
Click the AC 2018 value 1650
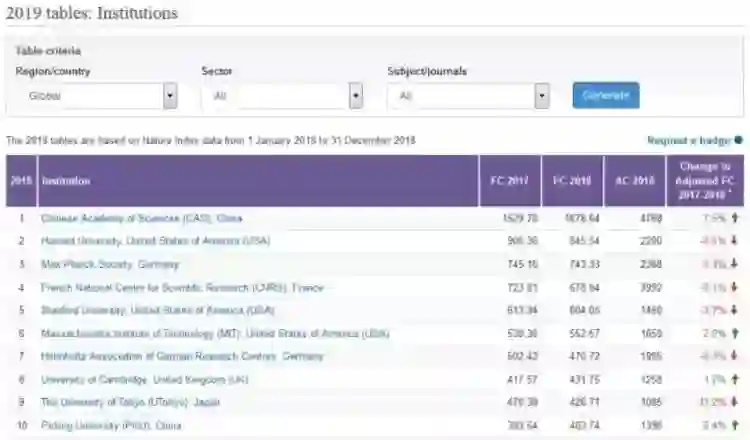[651, 333]
